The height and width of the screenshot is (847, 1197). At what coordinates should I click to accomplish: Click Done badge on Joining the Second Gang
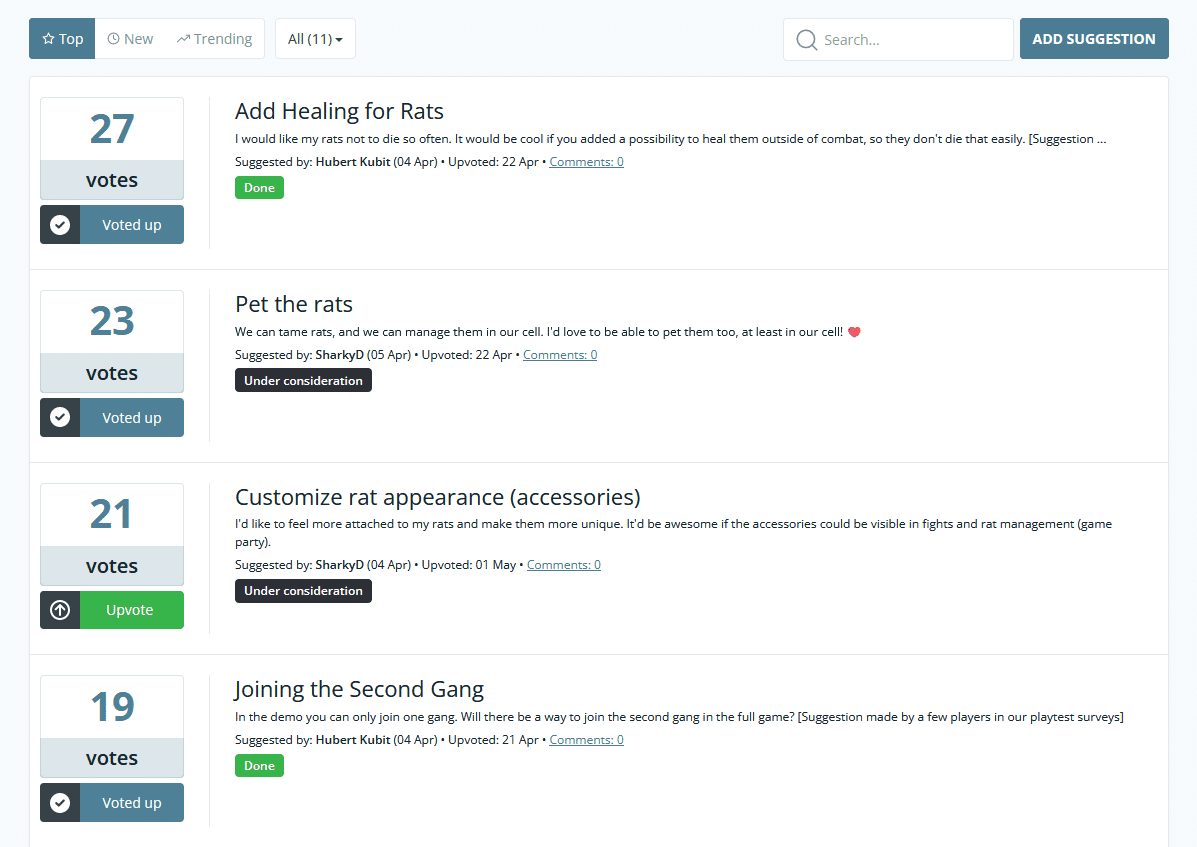(x=260, y=765)
